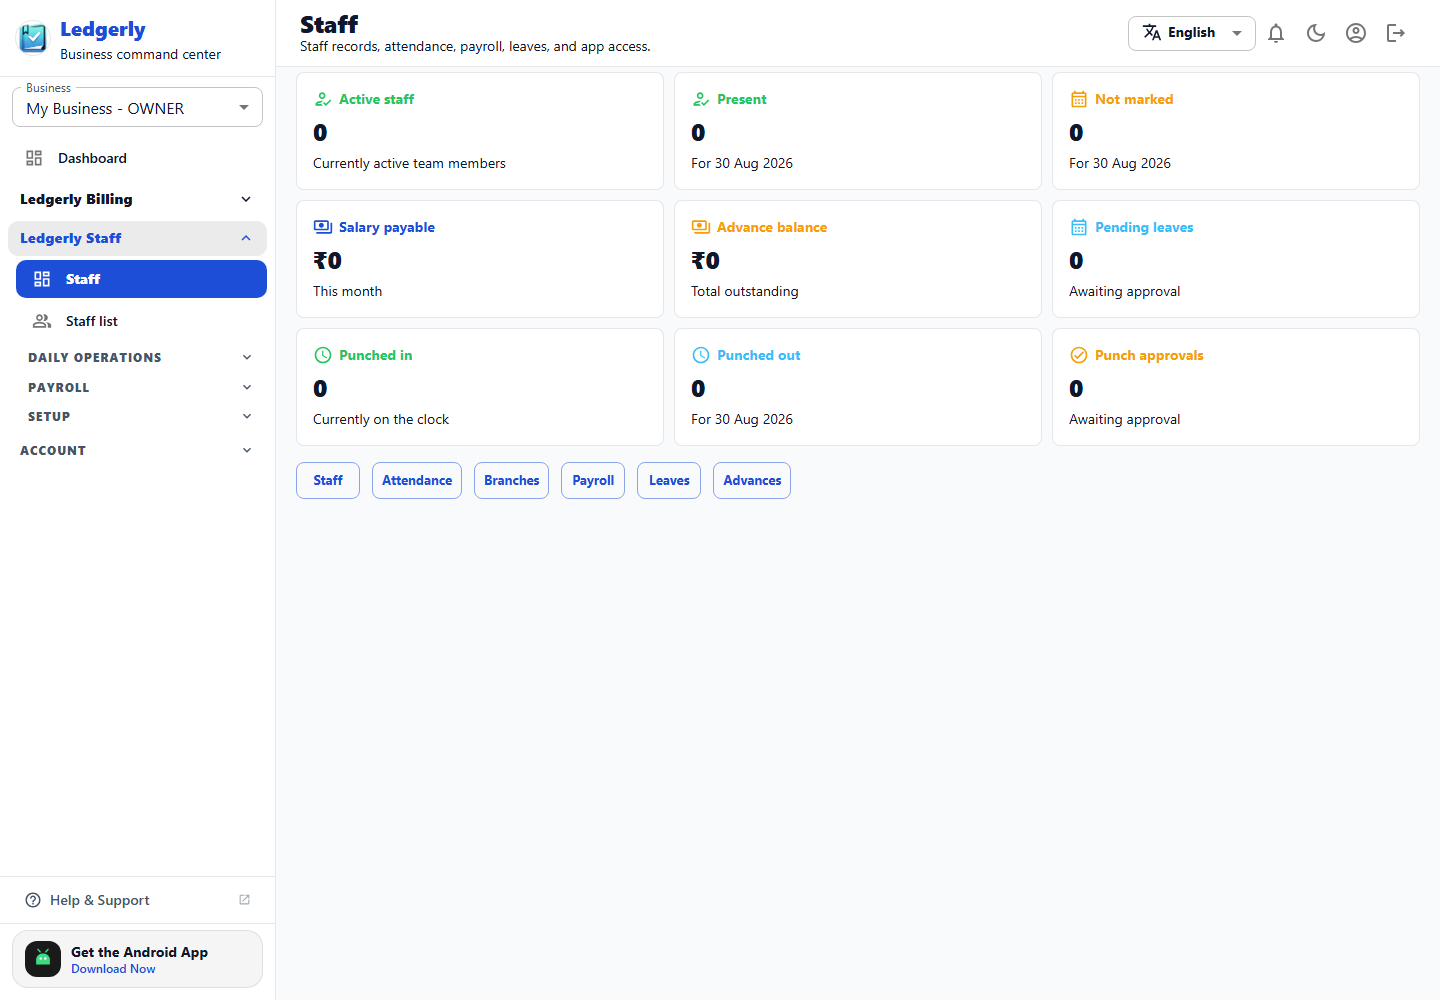Click the grid icon in the selected Staff item

(42, 279)
